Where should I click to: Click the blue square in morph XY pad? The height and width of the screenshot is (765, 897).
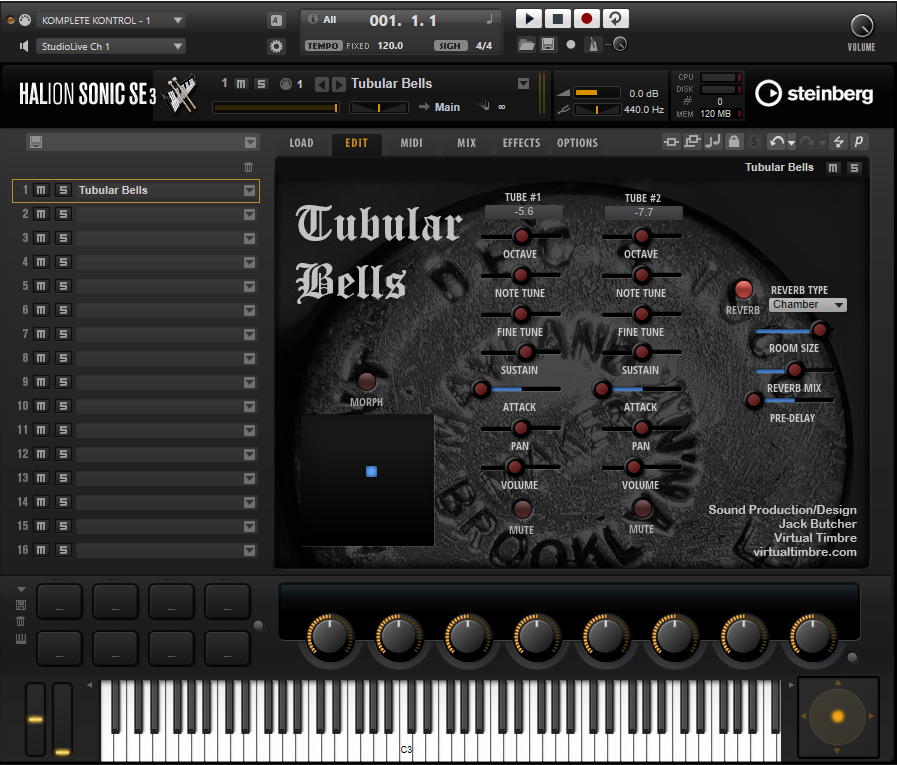[371, 471]
